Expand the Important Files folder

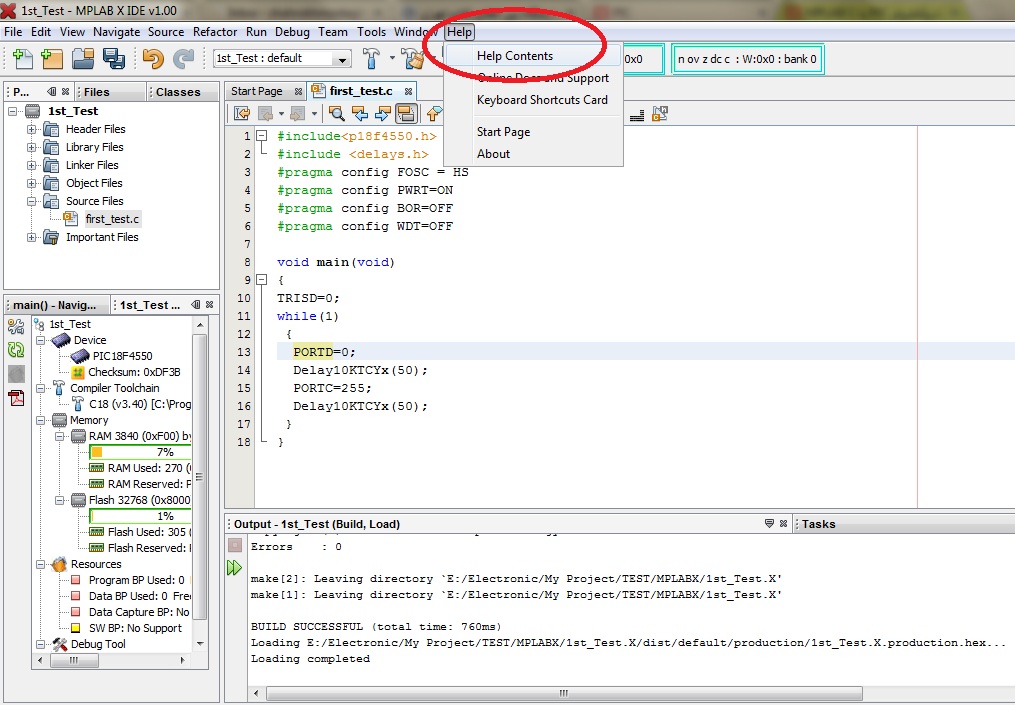tap(31, 238)
